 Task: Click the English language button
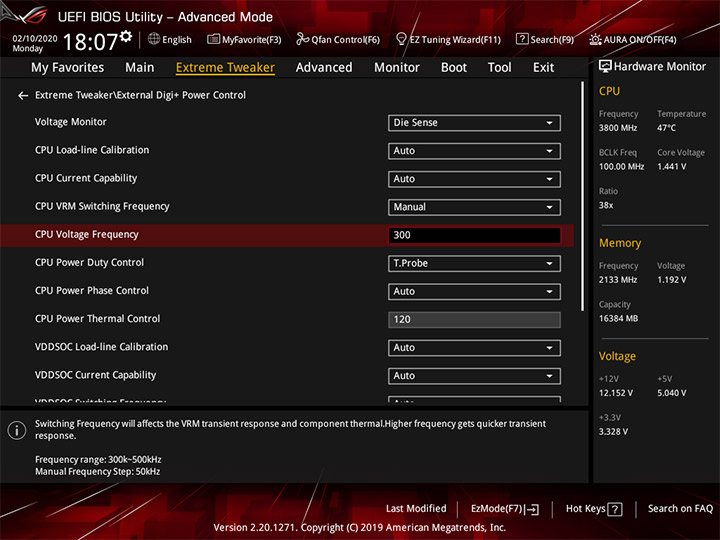pos(170,39)
